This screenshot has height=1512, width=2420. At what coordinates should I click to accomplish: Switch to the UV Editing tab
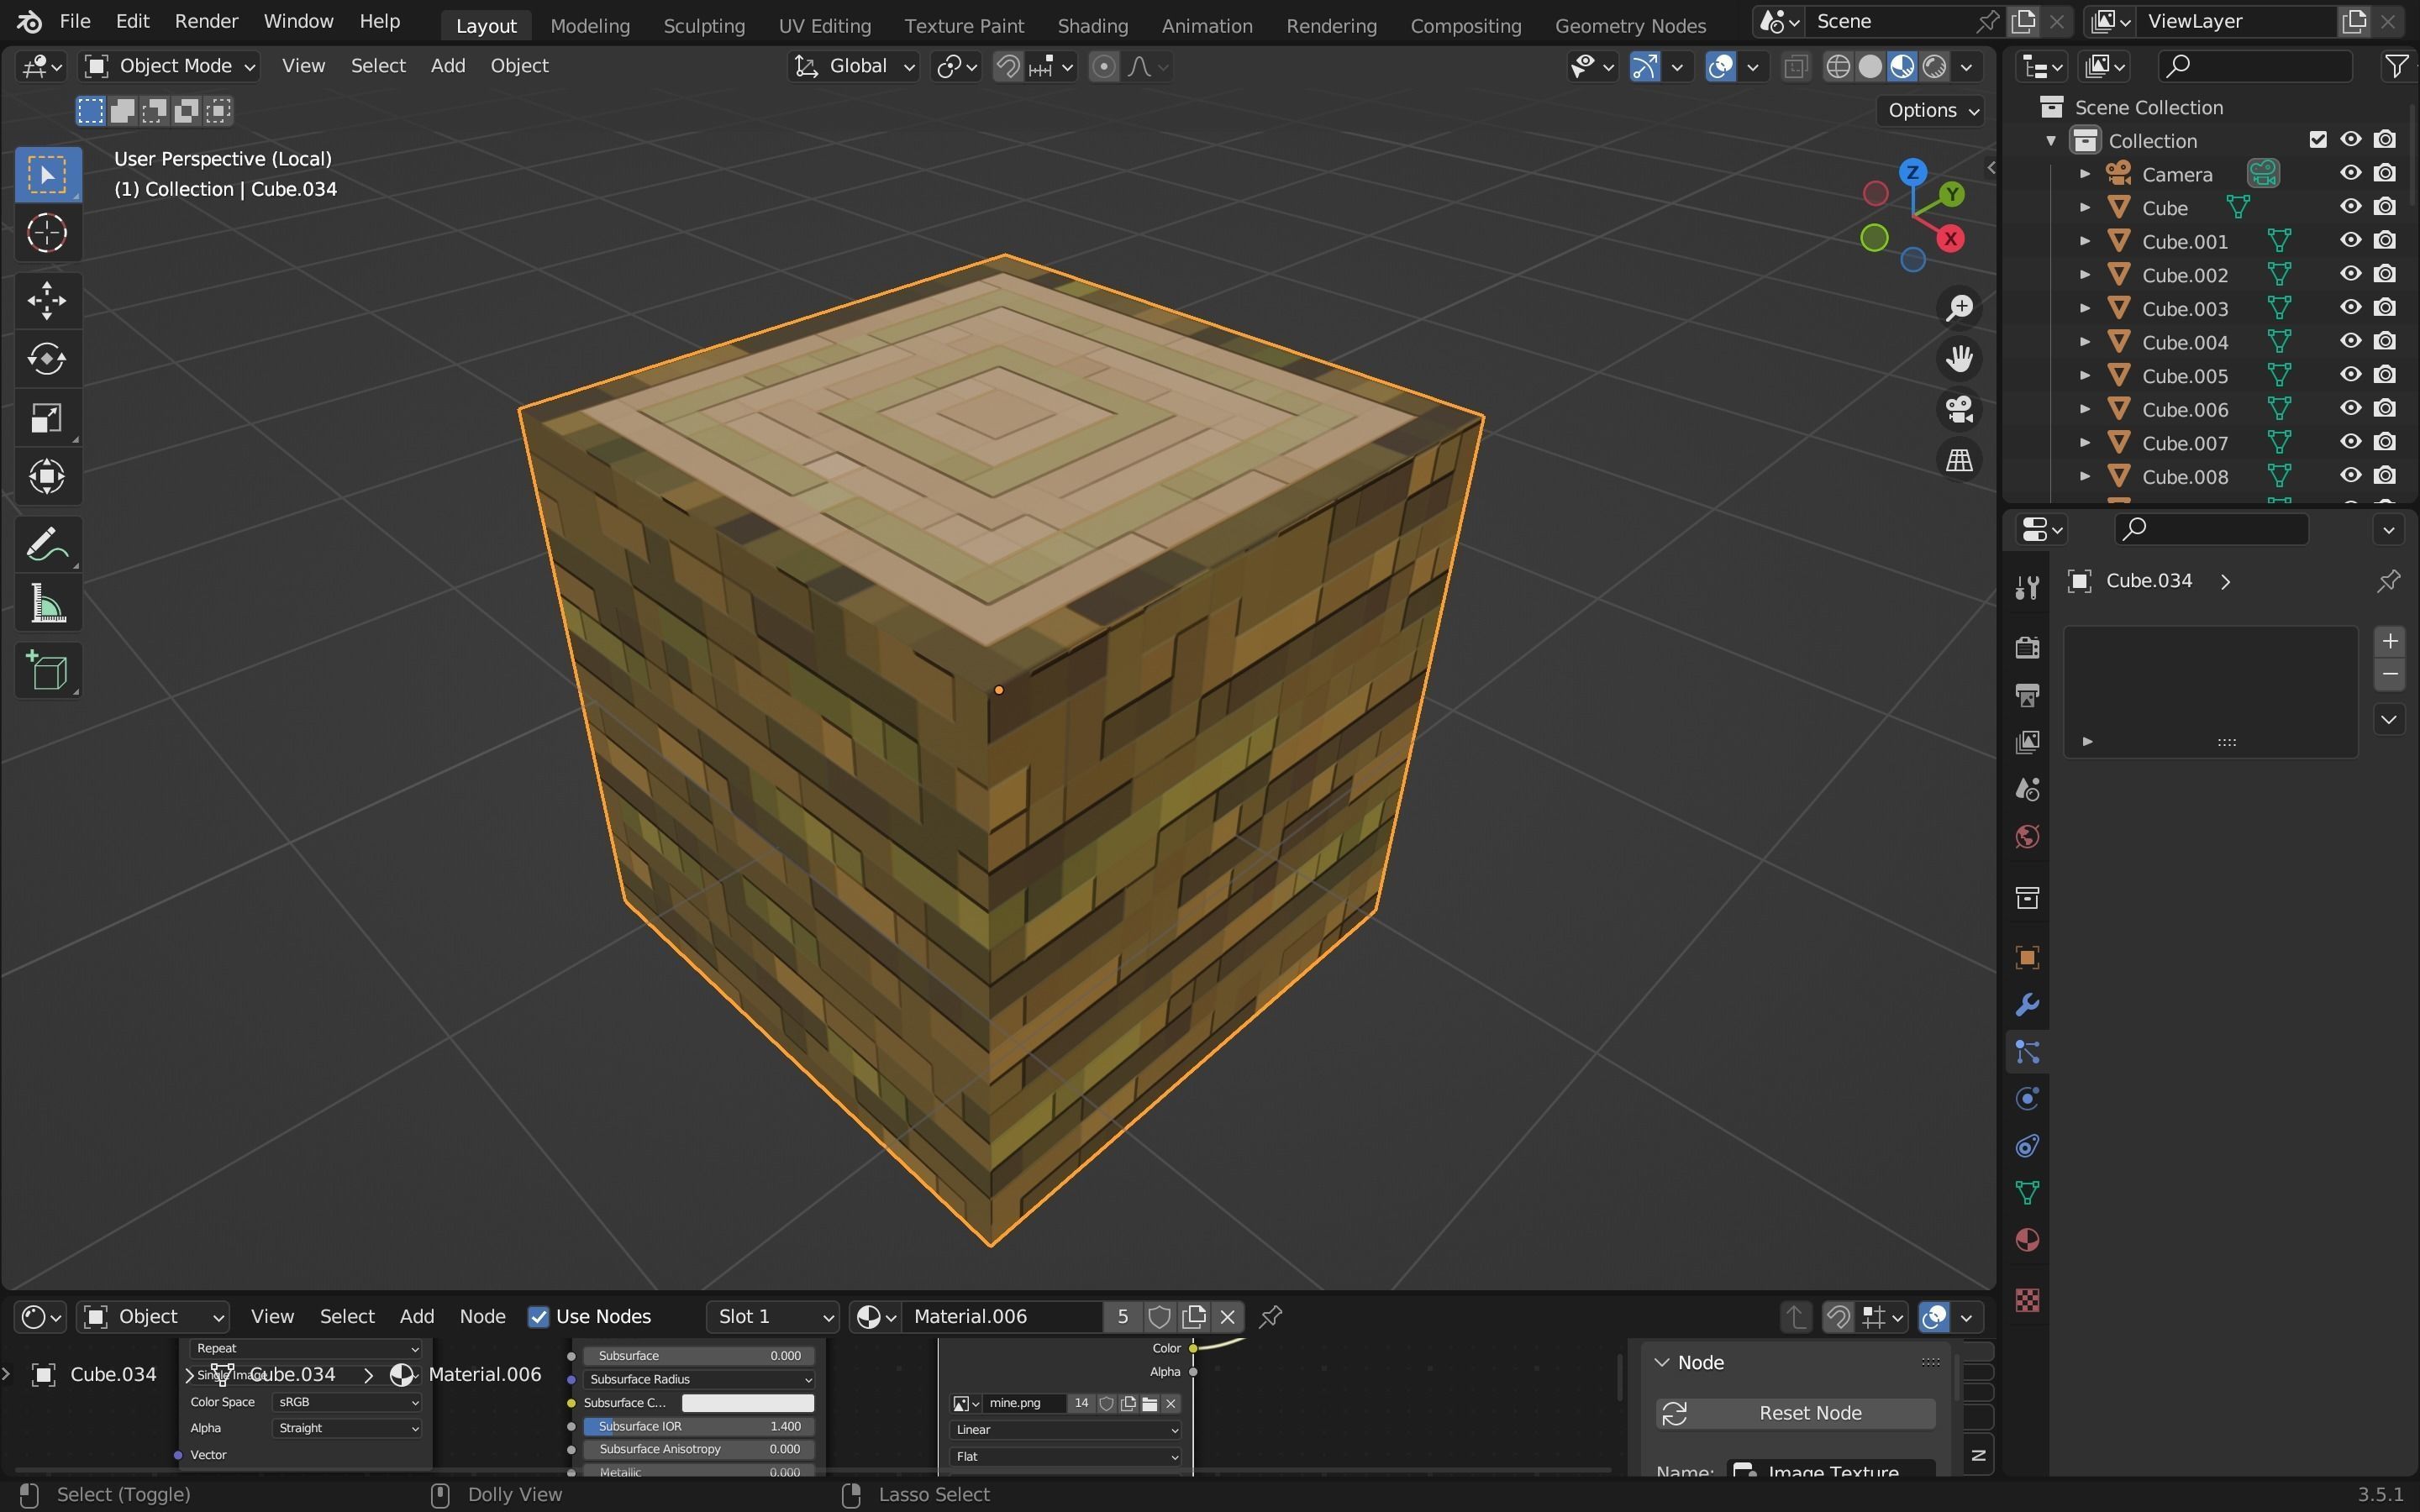click(x=824, y=26)
